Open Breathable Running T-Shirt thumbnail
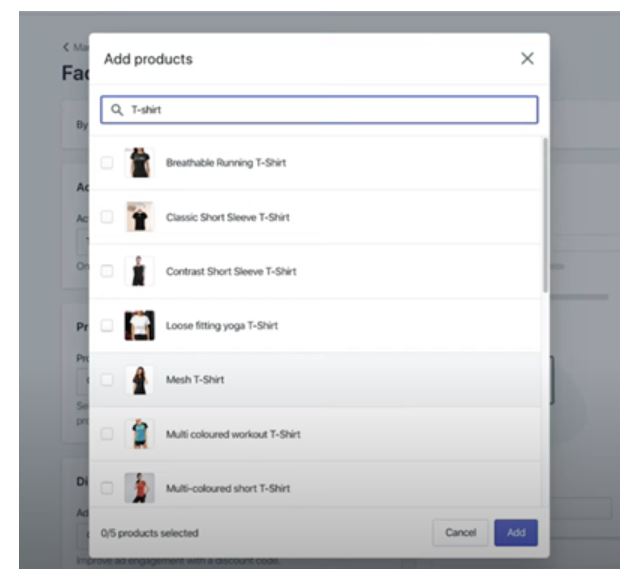Image resolution: width=630 pixels, height=577 pixels. 139,163
